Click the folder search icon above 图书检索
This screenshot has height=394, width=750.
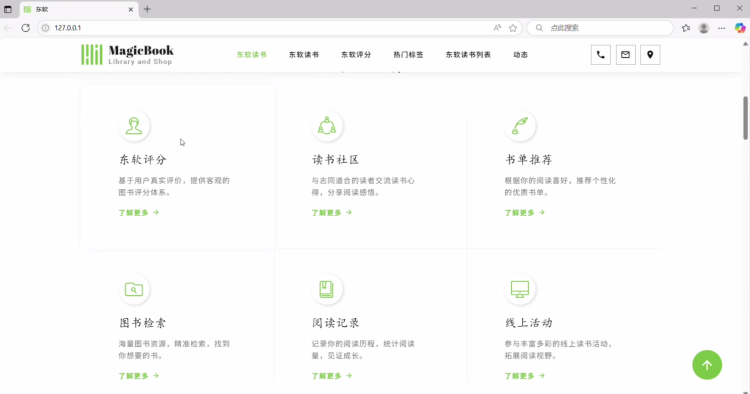[134, 289]
